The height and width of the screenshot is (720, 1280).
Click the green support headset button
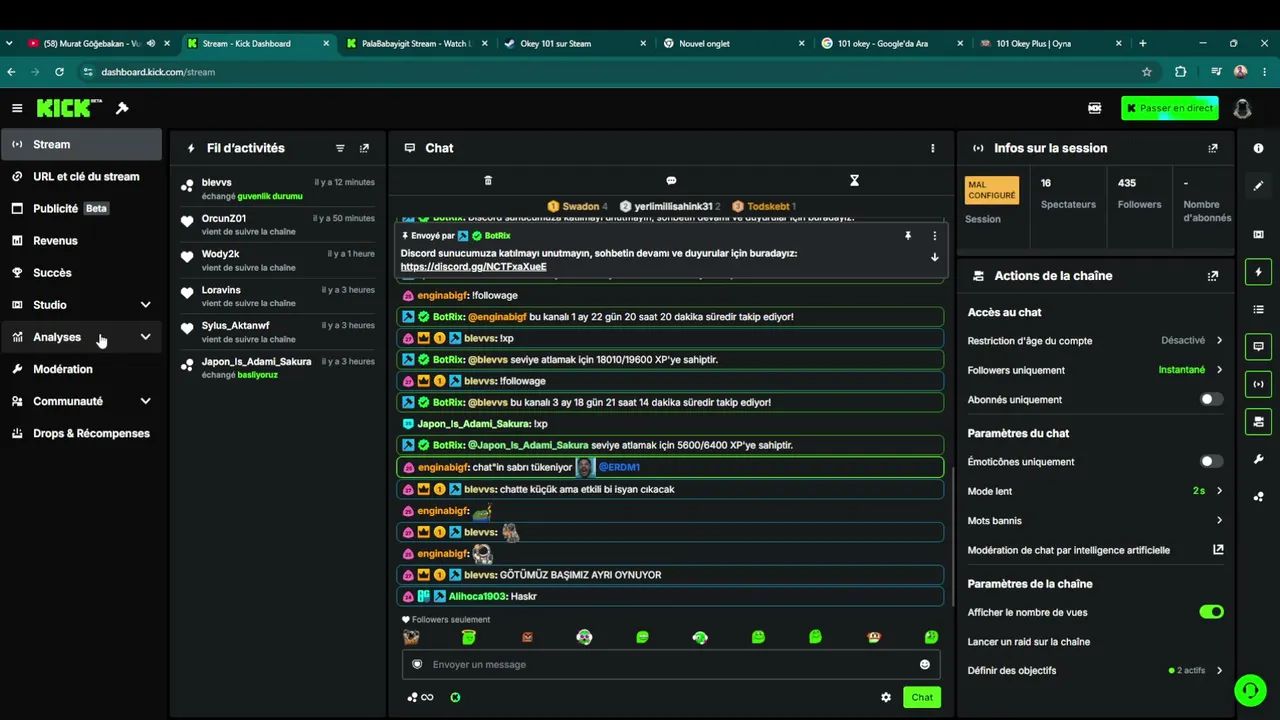pos(1249,690)
